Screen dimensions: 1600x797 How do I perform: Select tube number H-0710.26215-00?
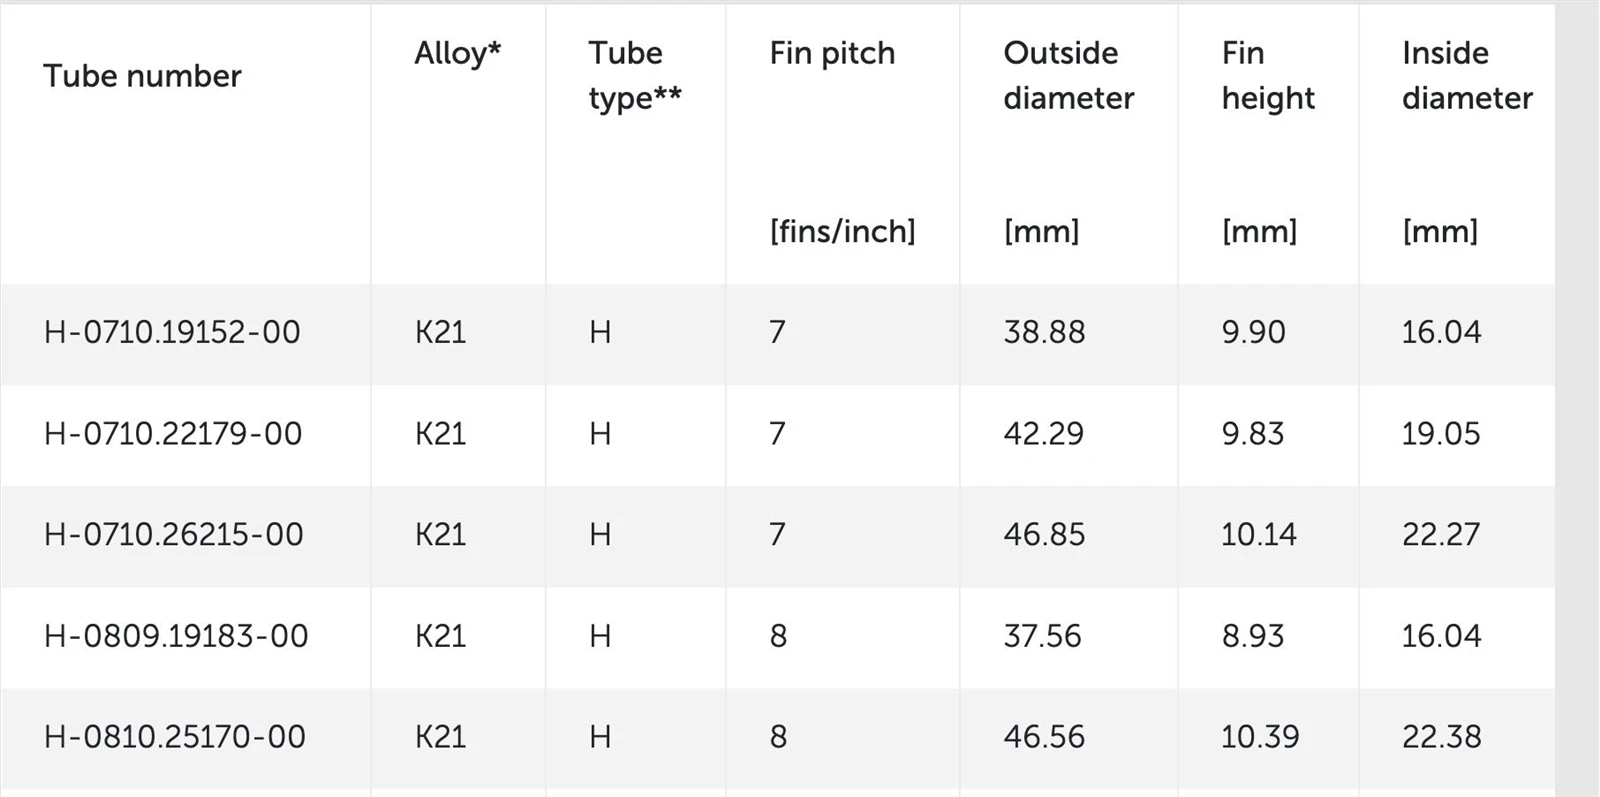coord(174,534)
